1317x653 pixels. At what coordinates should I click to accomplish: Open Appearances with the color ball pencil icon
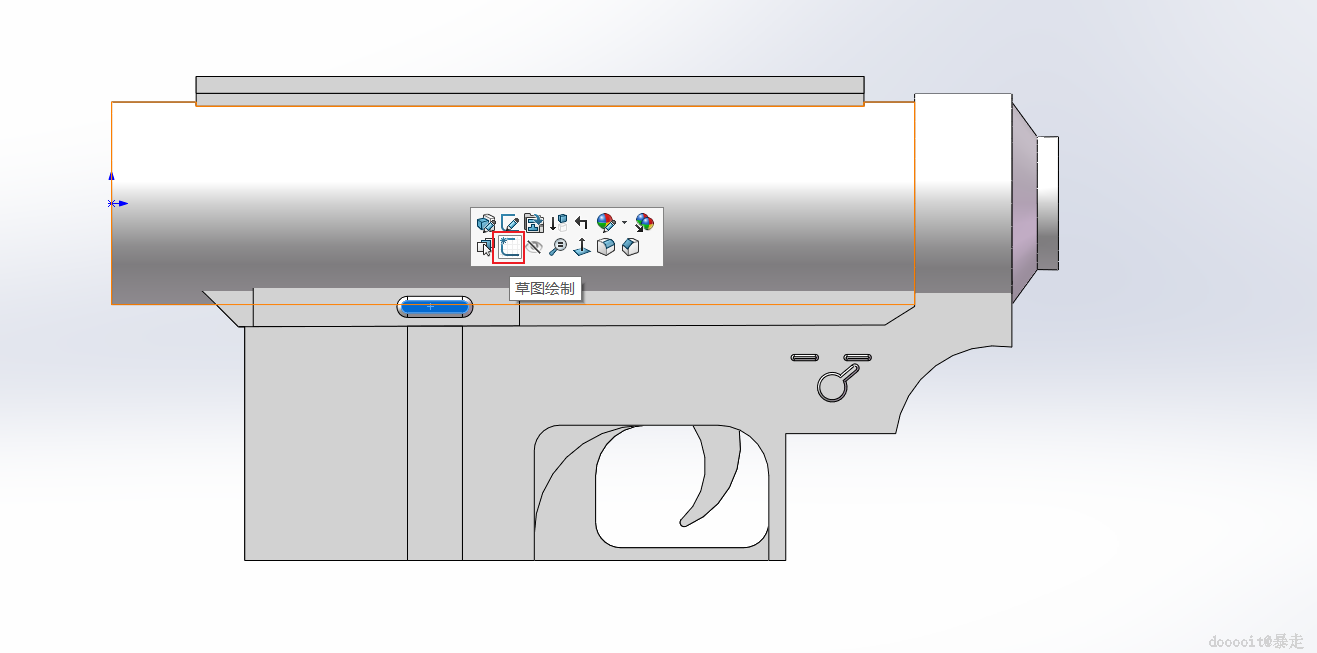606,223
